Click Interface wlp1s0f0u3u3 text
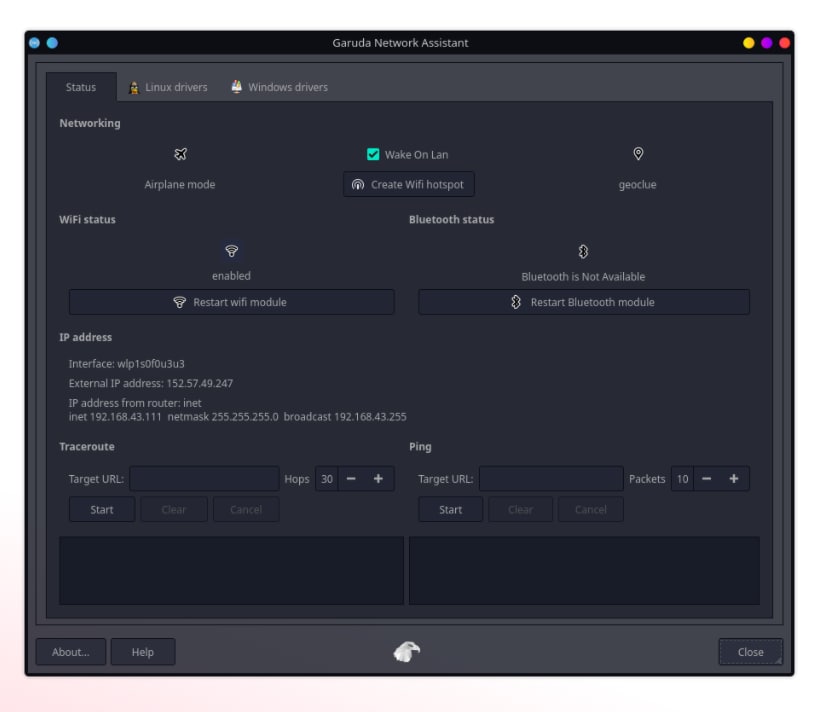 coord(127,364)
